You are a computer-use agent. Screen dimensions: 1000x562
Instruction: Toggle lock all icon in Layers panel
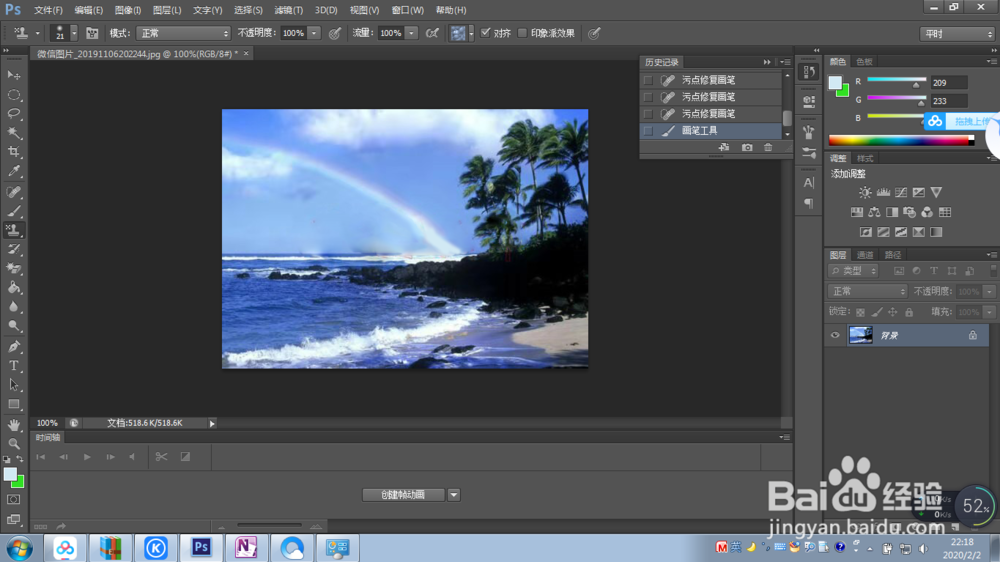click(x=909, y=312)
